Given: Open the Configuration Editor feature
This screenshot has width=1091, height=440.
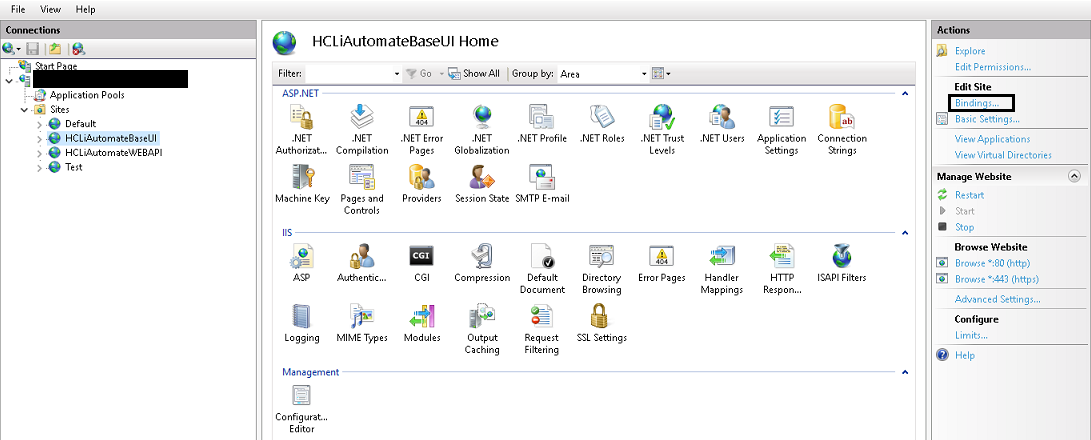Looking at the screenshot, I should (302, 409).
